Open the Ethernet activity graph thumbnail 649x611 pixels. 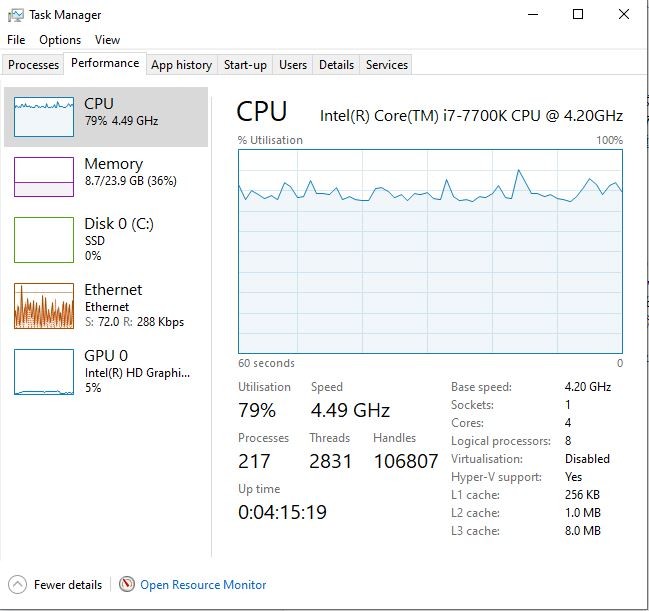(44, 306)
